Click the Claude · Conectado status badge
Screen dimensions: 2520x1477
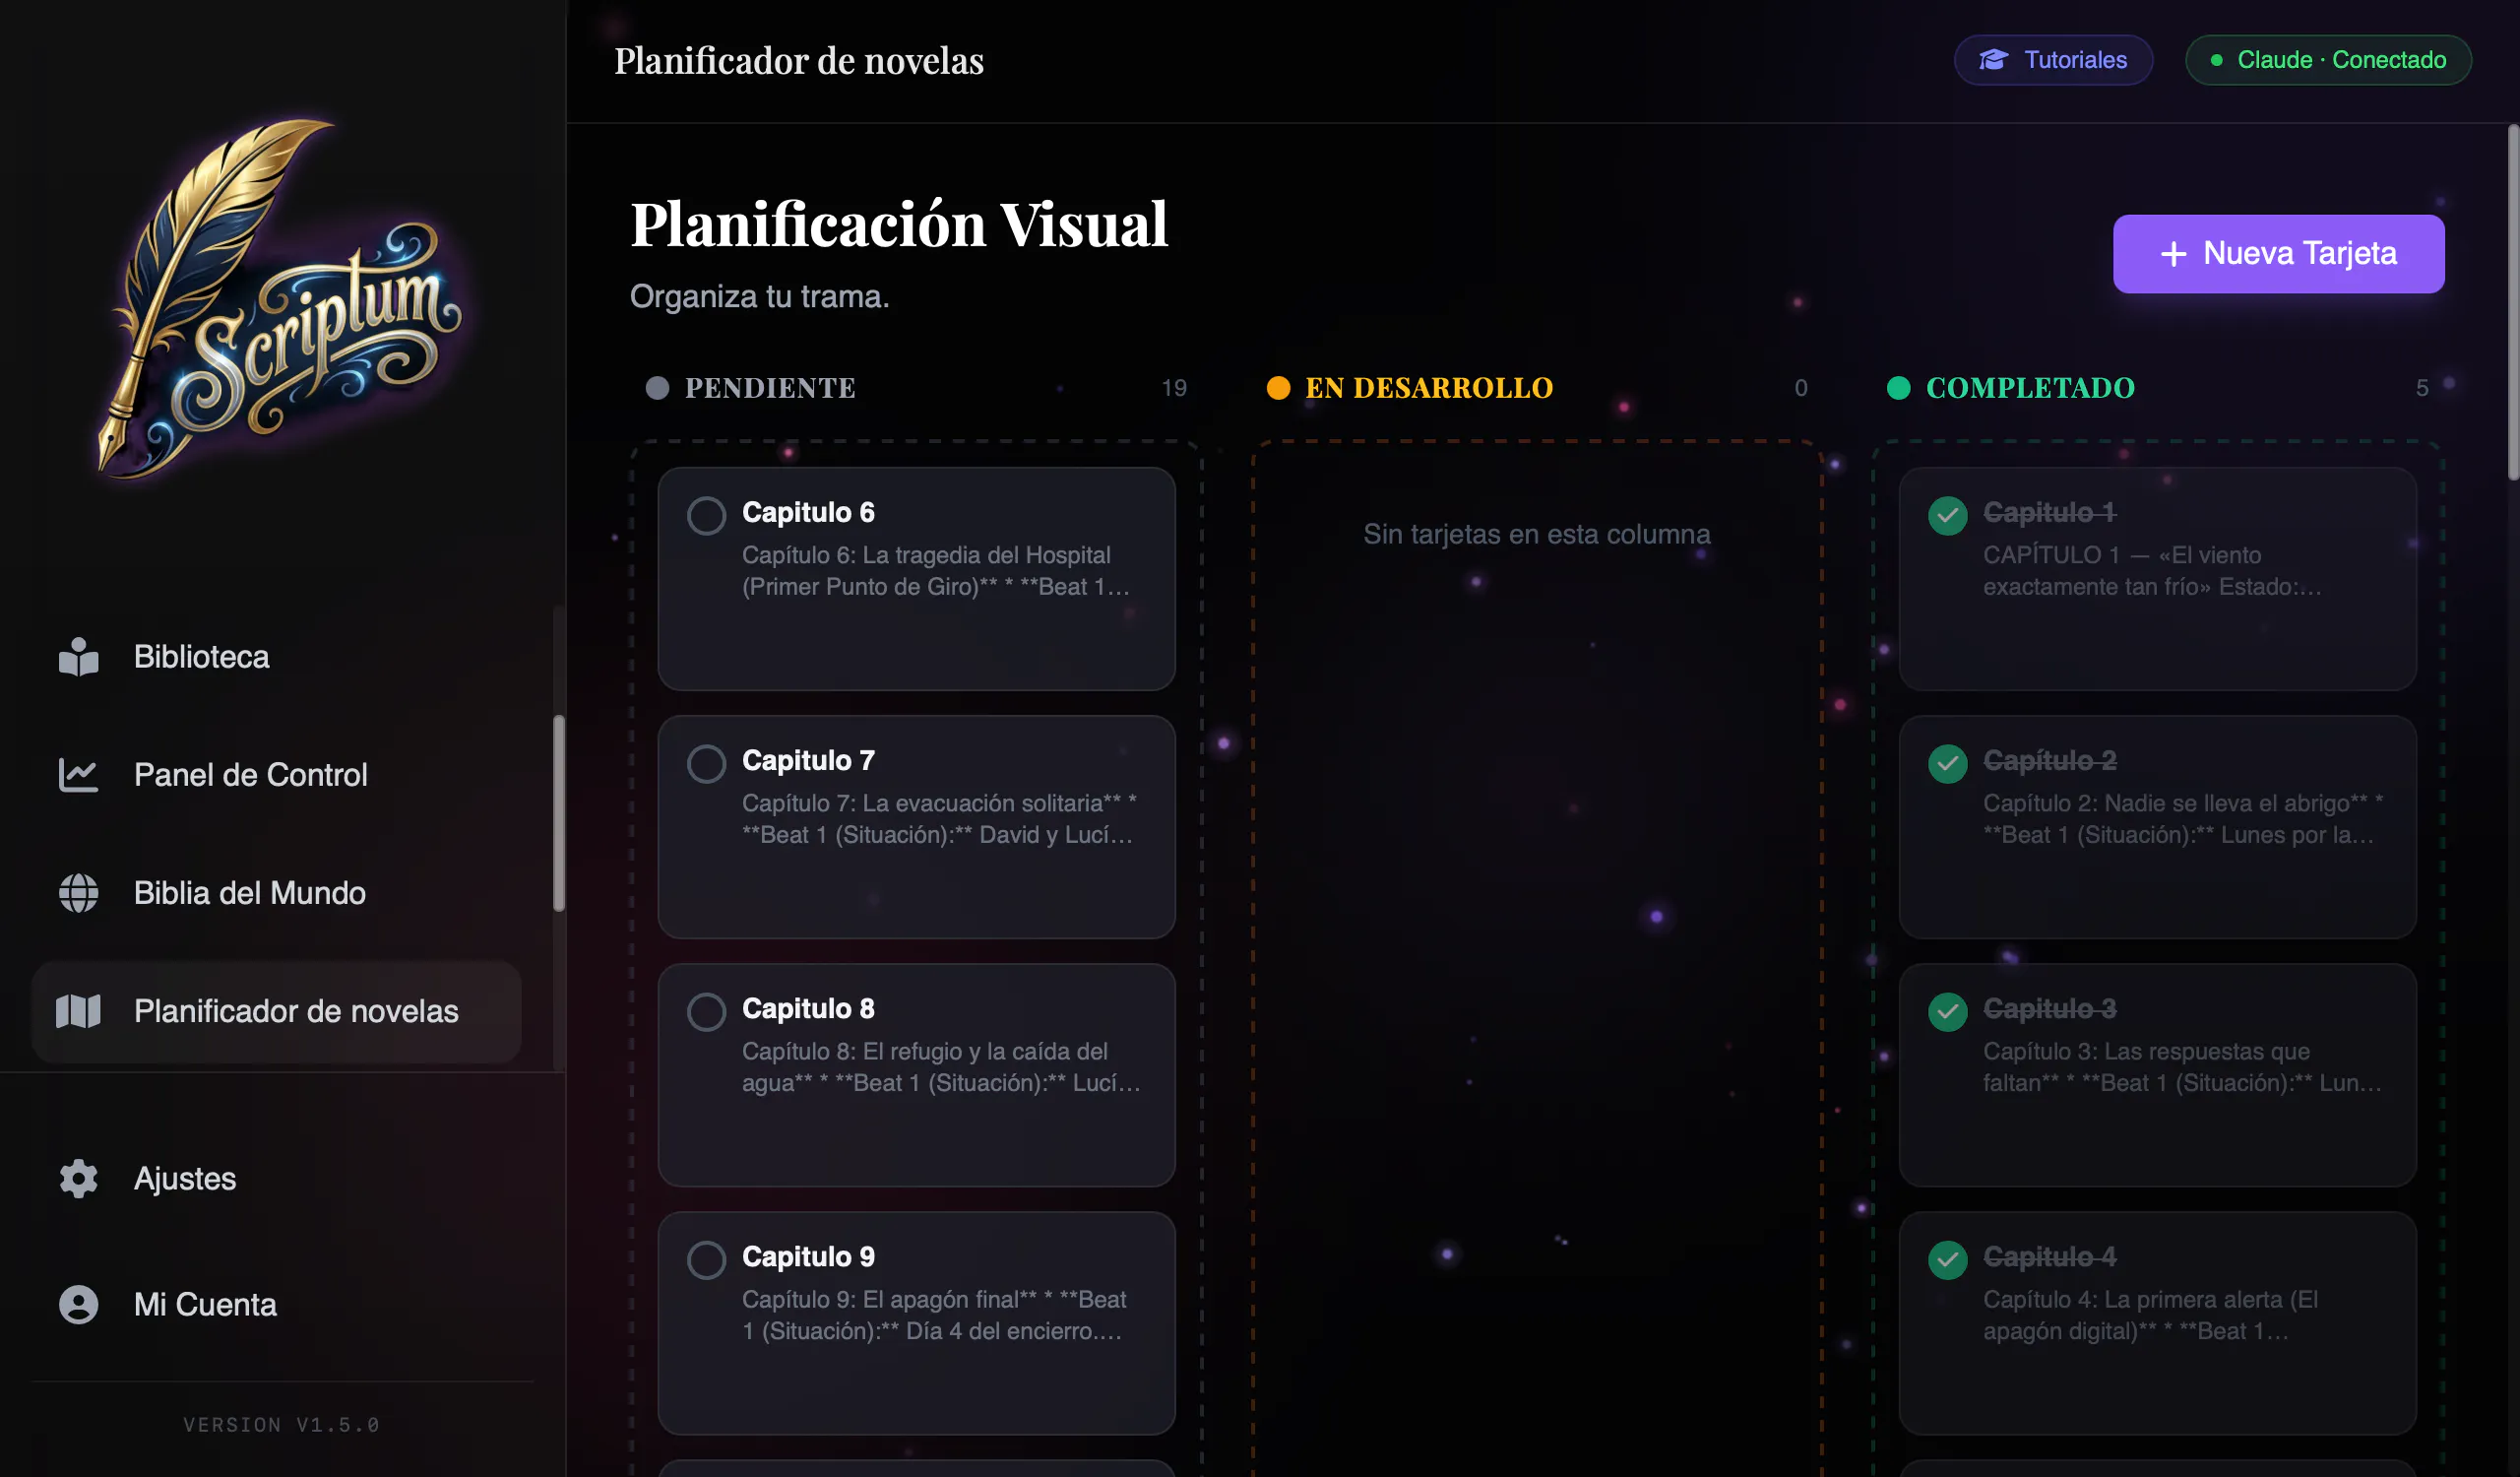click(x=2328, y=60)
